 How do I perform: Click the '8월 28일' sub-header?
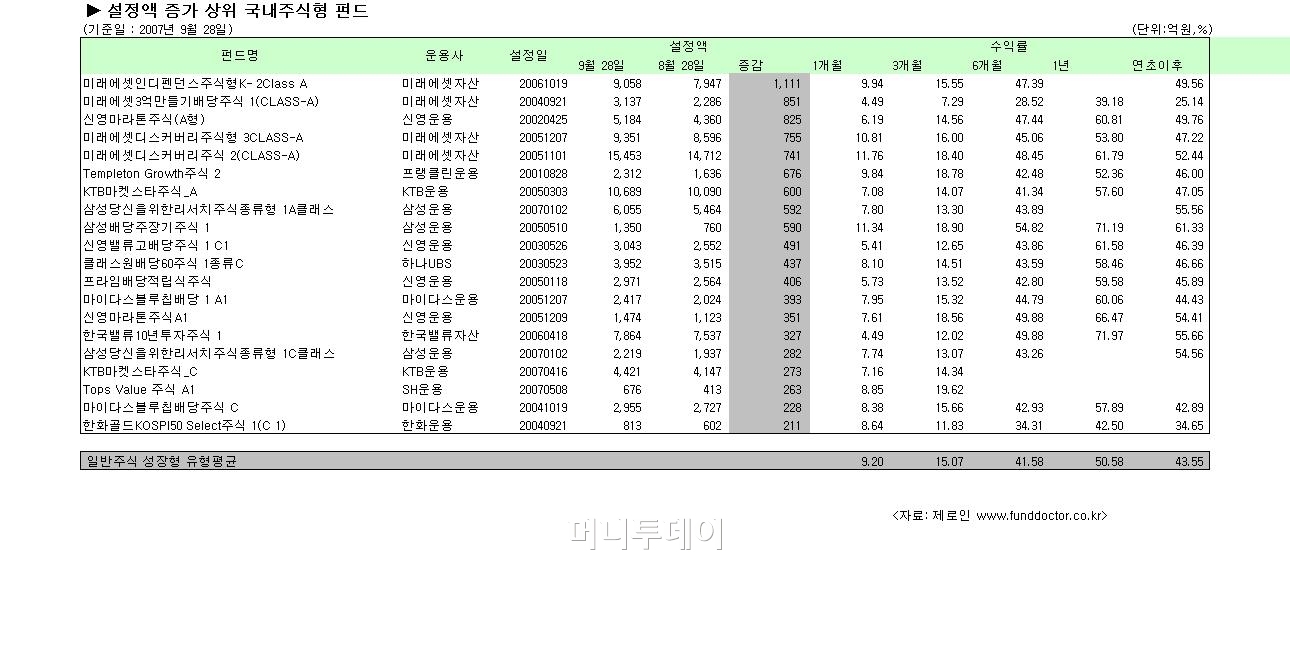(680, 65)
